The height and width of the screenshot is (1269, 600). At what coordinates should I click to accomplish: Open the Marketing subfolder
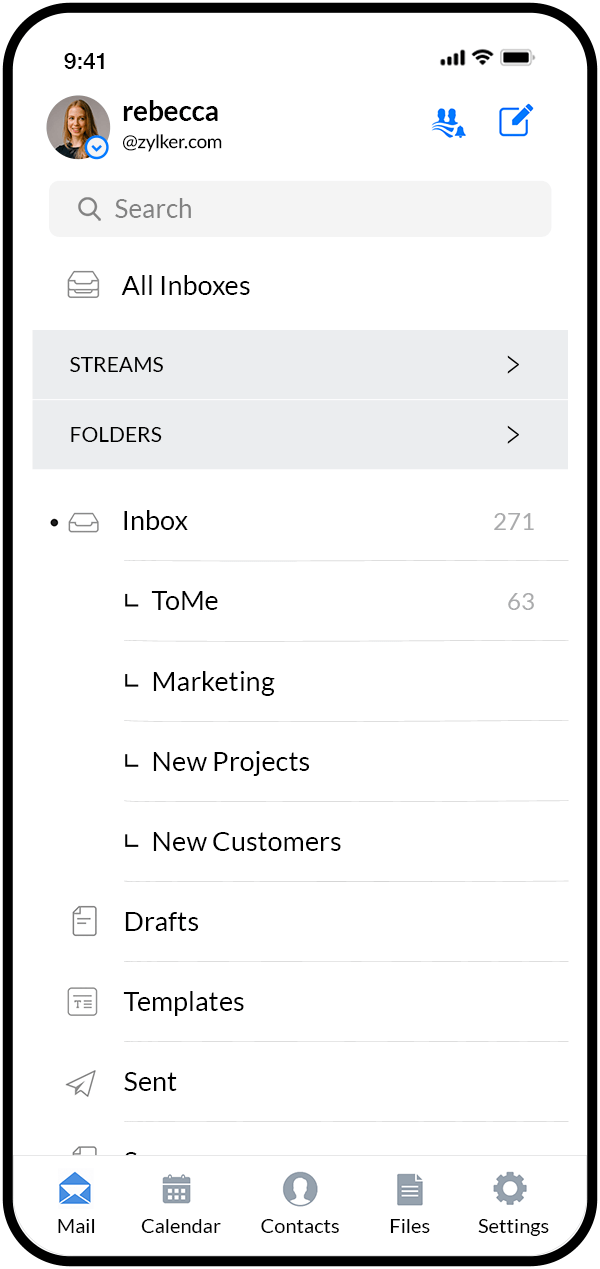[x=213, y=682]
